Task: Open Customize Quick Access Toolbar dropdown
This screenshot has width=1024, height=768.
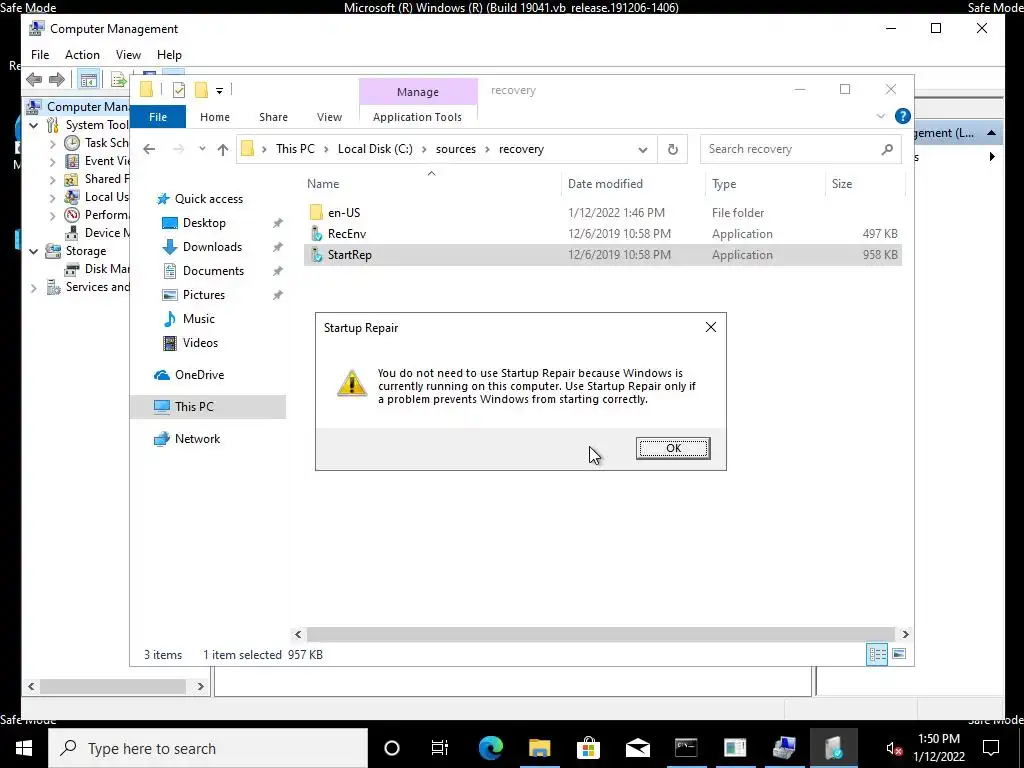Action: click(219, 90)
